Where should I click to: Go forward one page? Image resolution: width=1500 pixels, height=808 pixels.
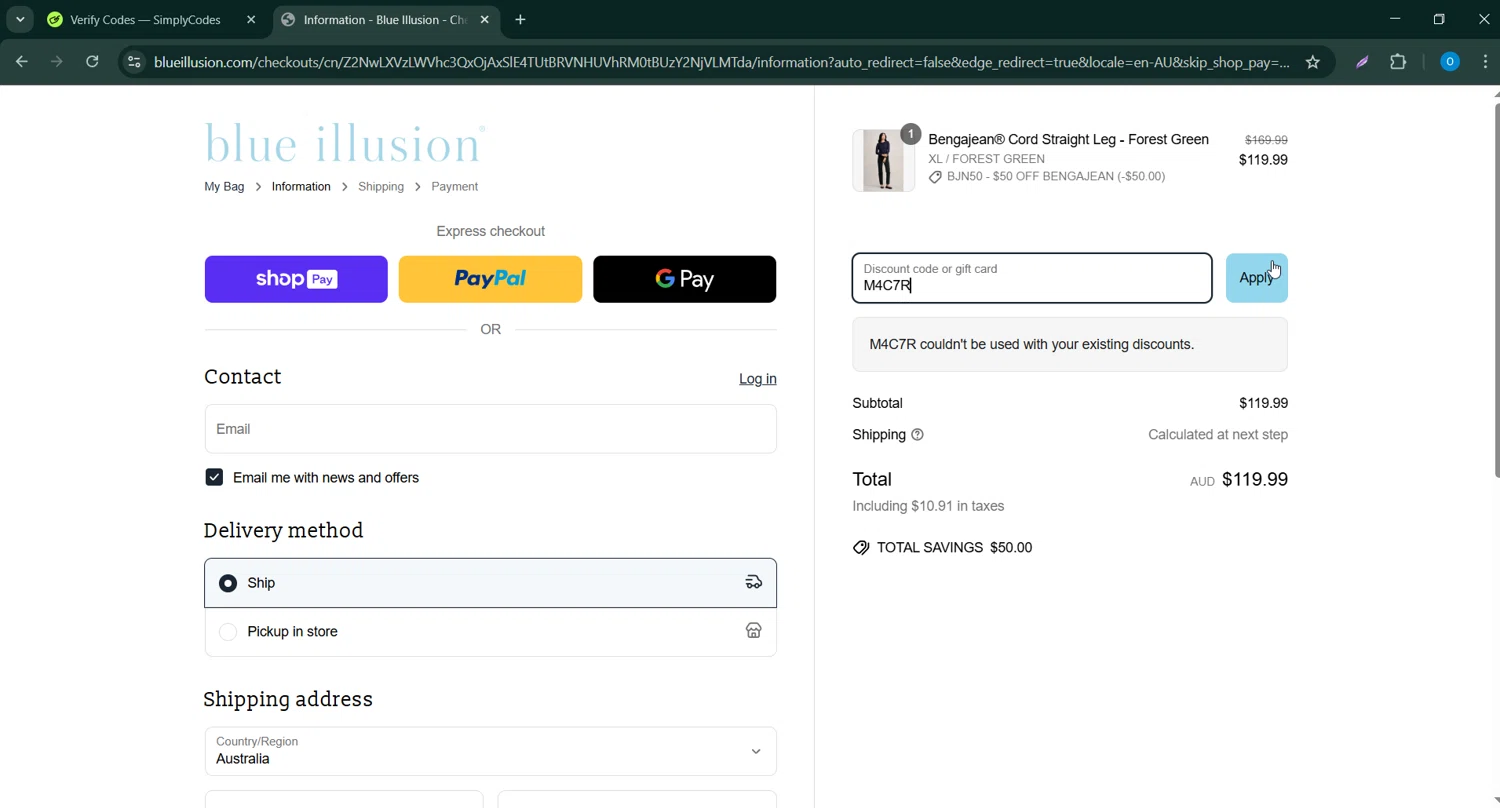tap(57, 62)
